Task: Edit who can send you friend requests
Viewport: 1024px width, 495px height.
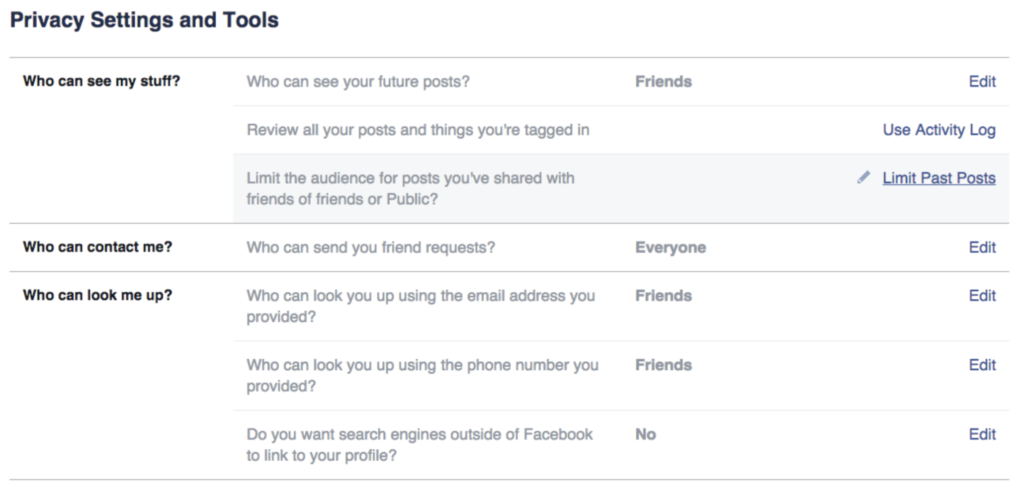Action: point(982,248)
